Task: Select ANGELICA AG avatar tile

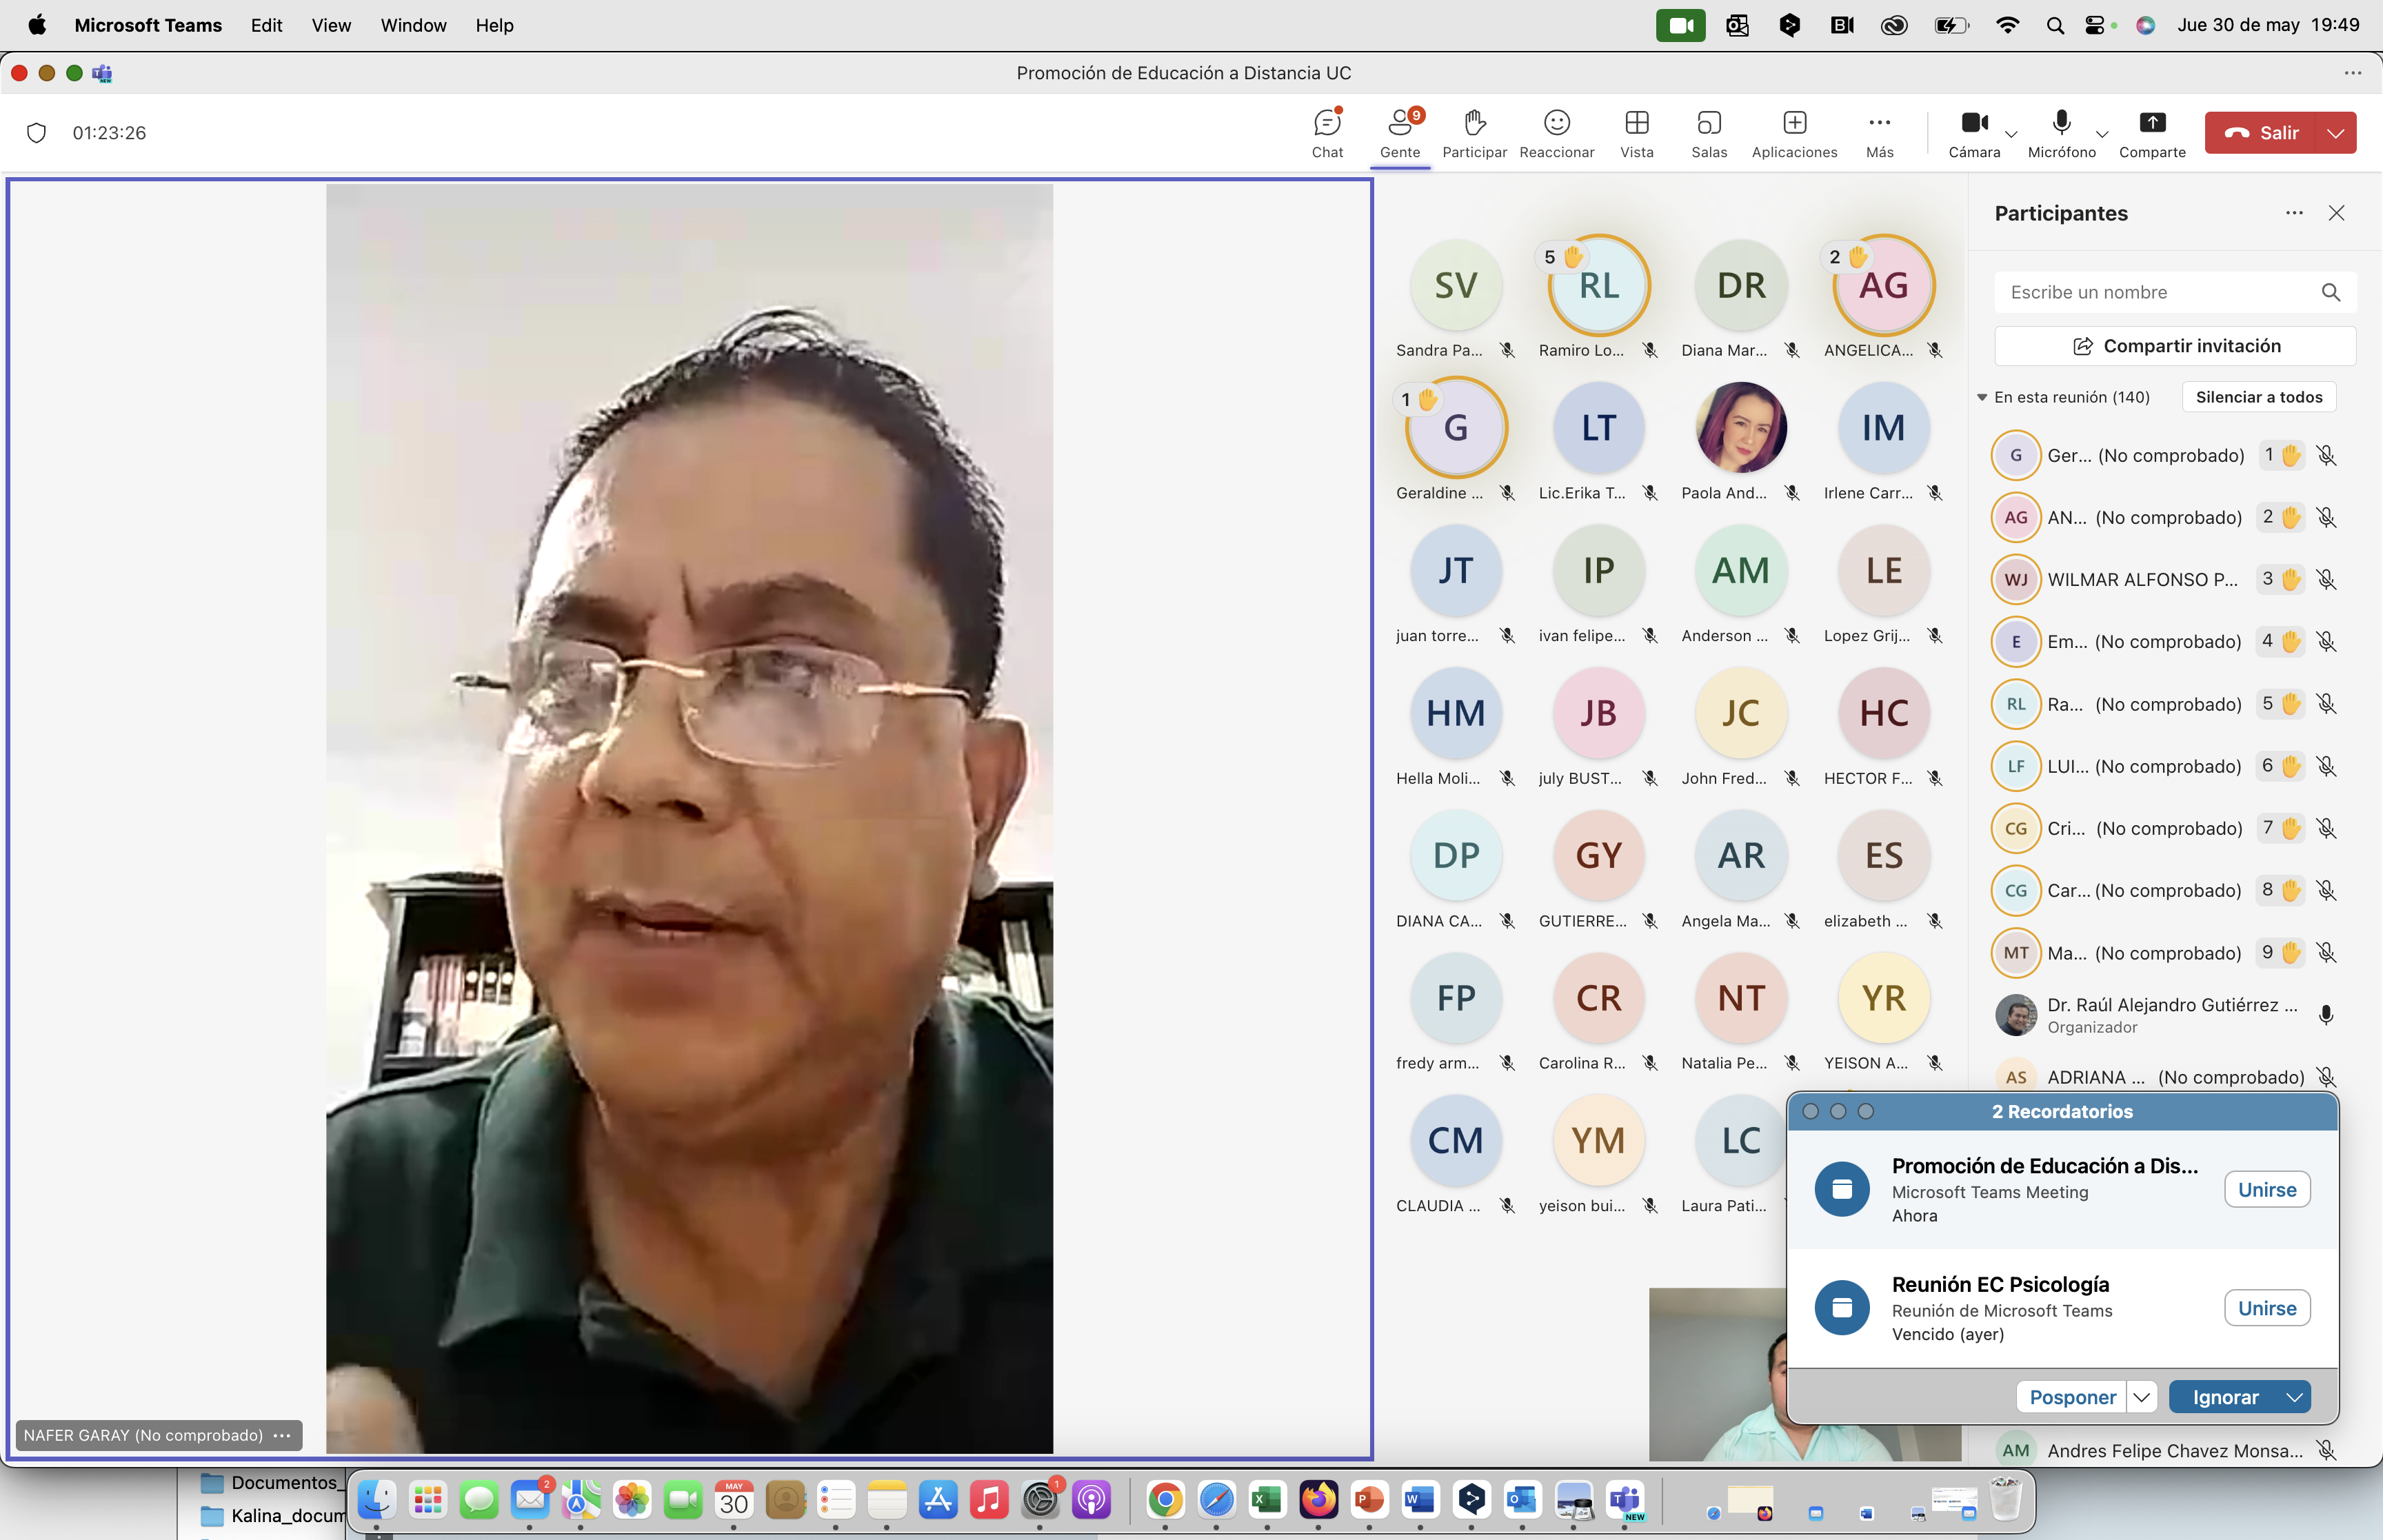Action: (x=1883, y=285)
